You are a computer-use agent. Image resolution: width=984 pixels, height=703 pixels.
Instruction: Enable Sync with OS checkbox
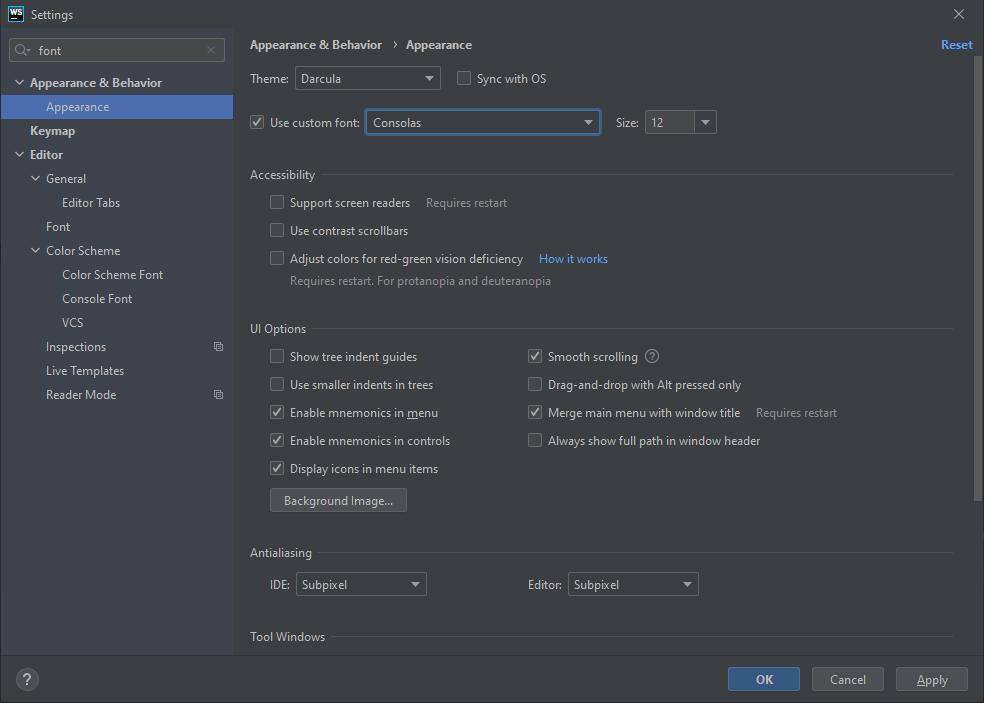[464, 79]
